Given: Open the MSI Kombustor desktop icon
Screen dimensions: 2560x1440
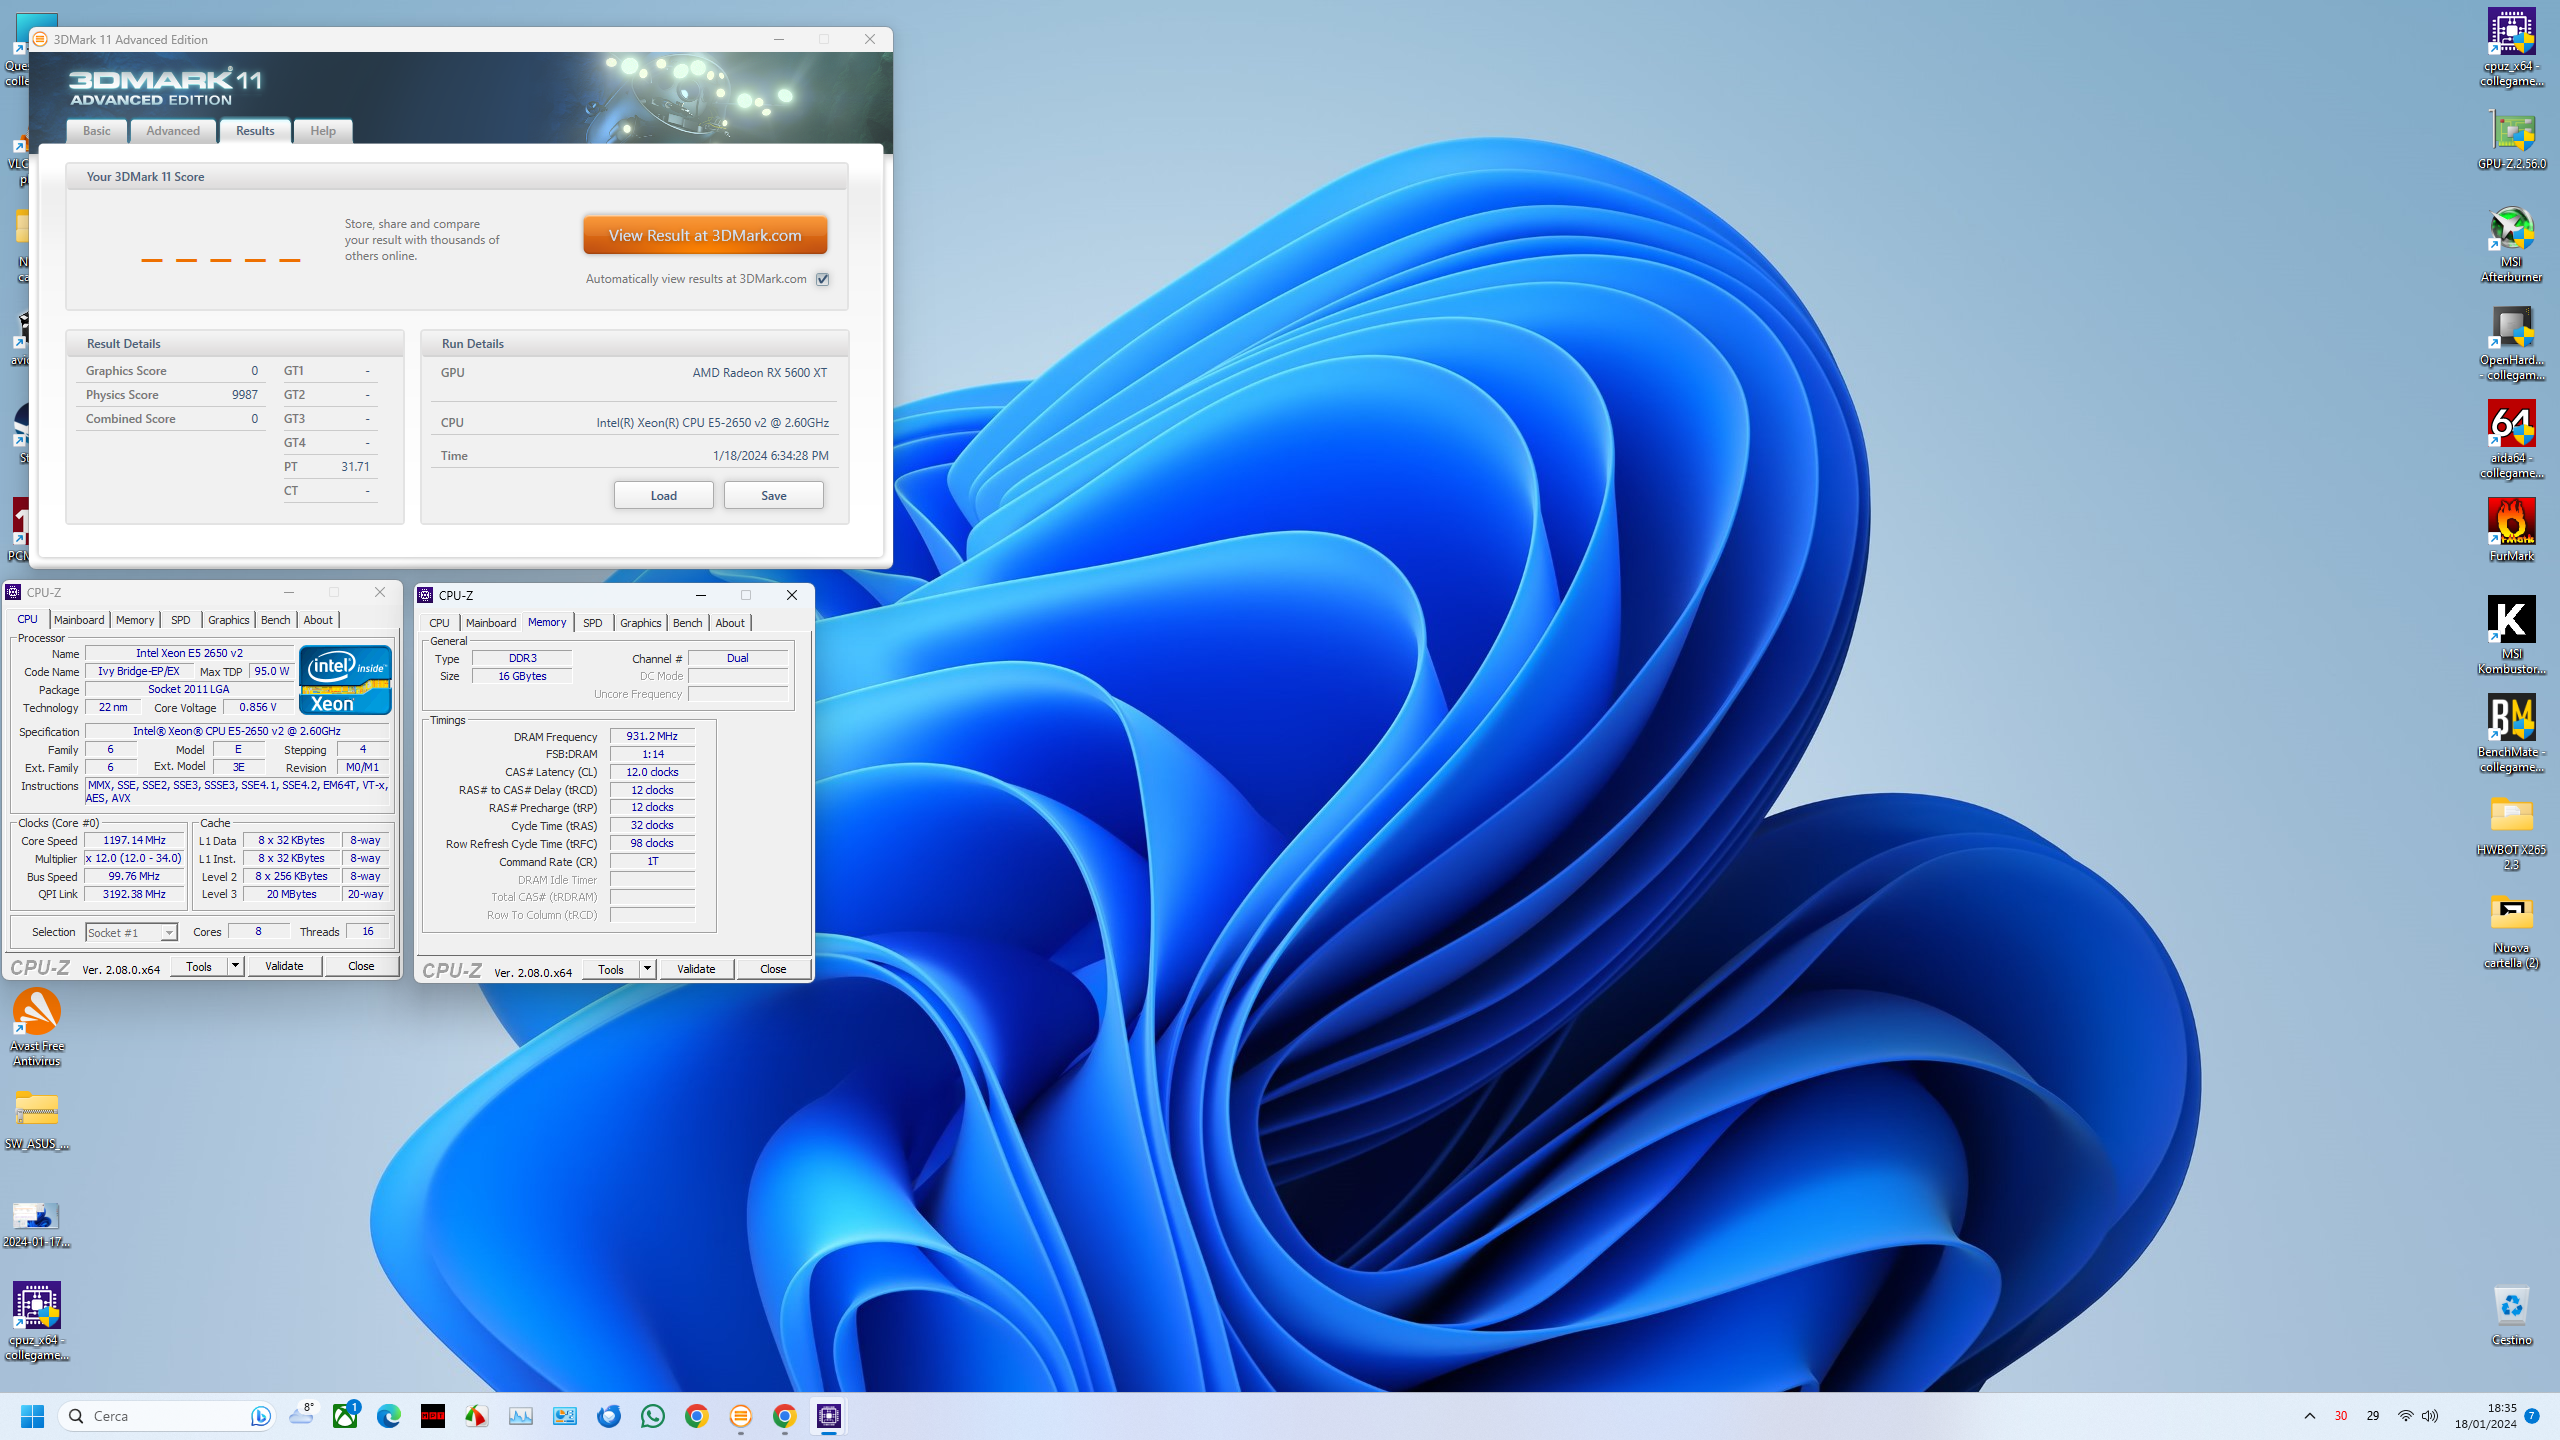Looking at the screenshot, I should pyautogui.click(x=2511, y=636).
